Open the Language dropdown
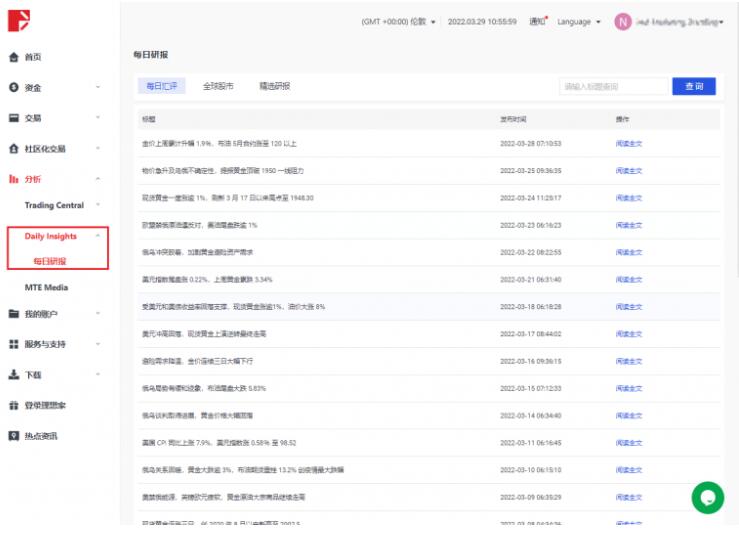Viewport: 739px width, 548px height. pos(579,21)
